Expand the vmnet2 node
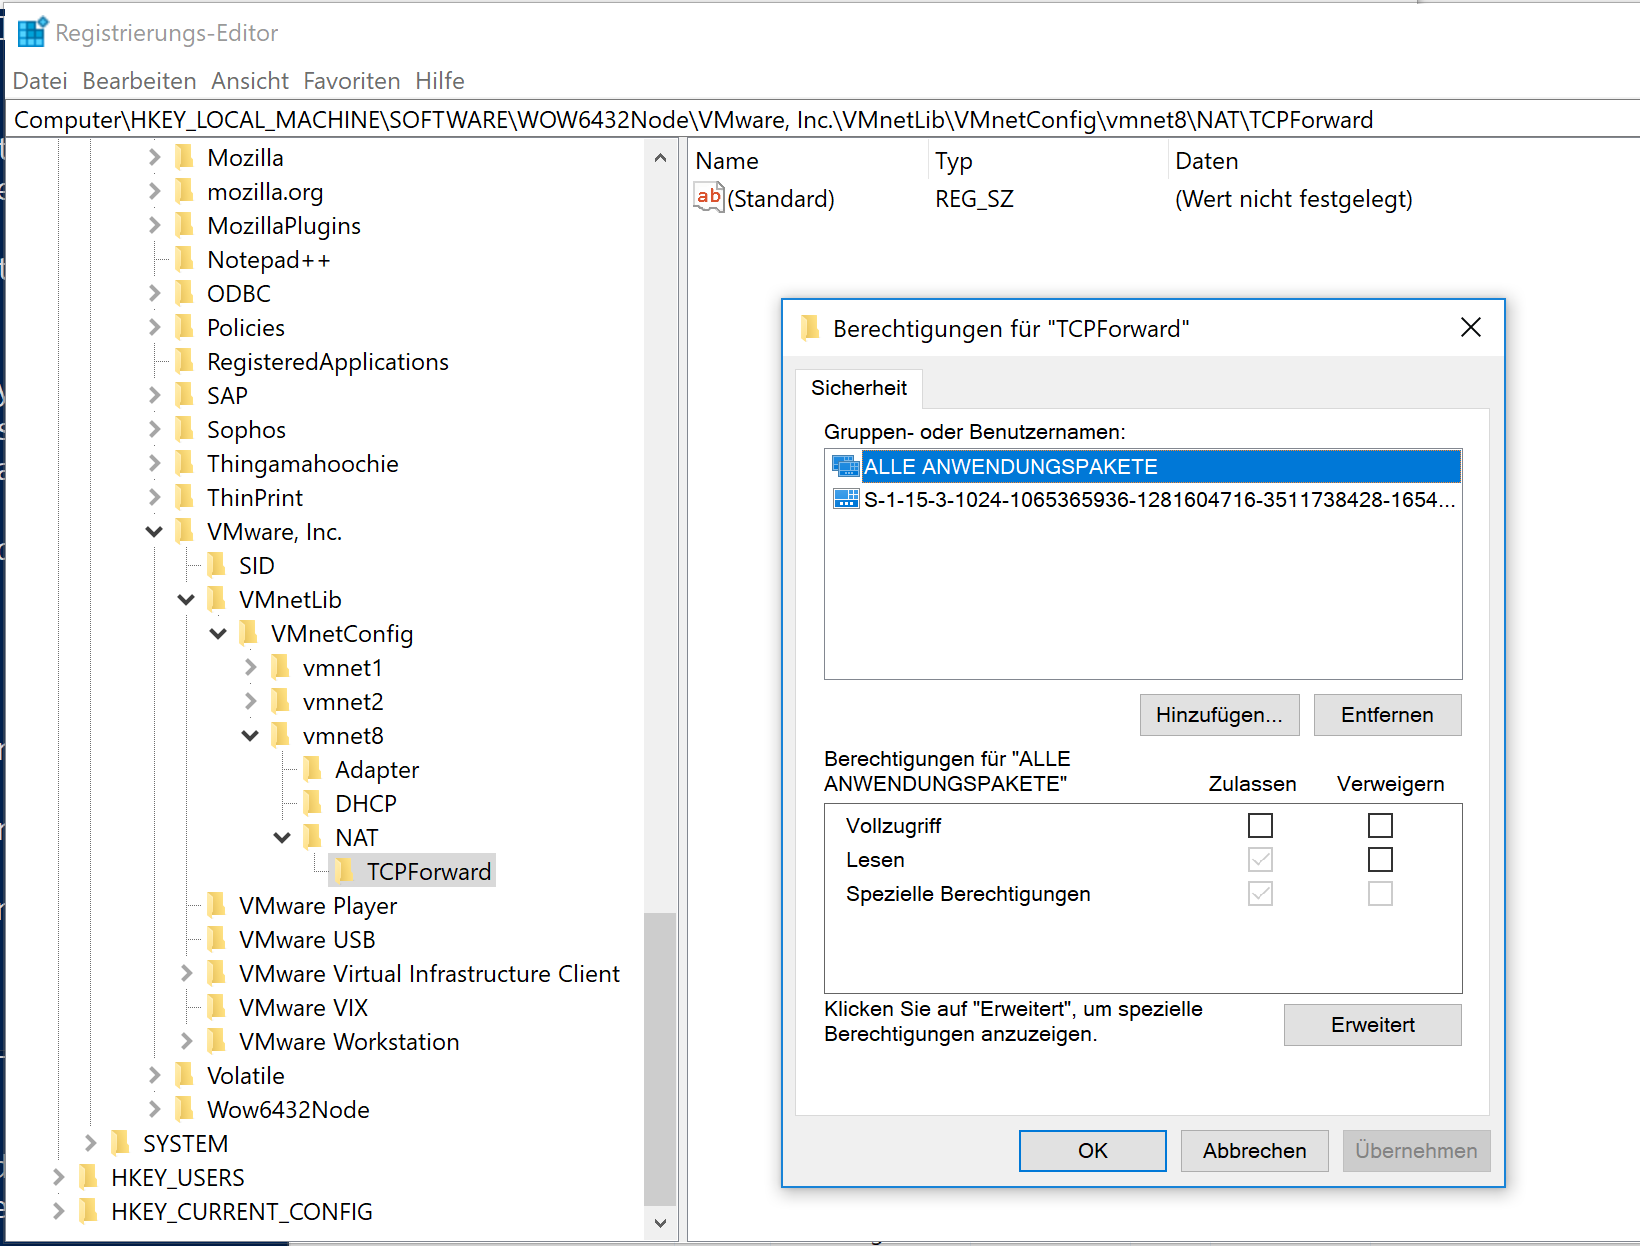This screenshot has width=1640, height=1246. (x=250, y=702)
